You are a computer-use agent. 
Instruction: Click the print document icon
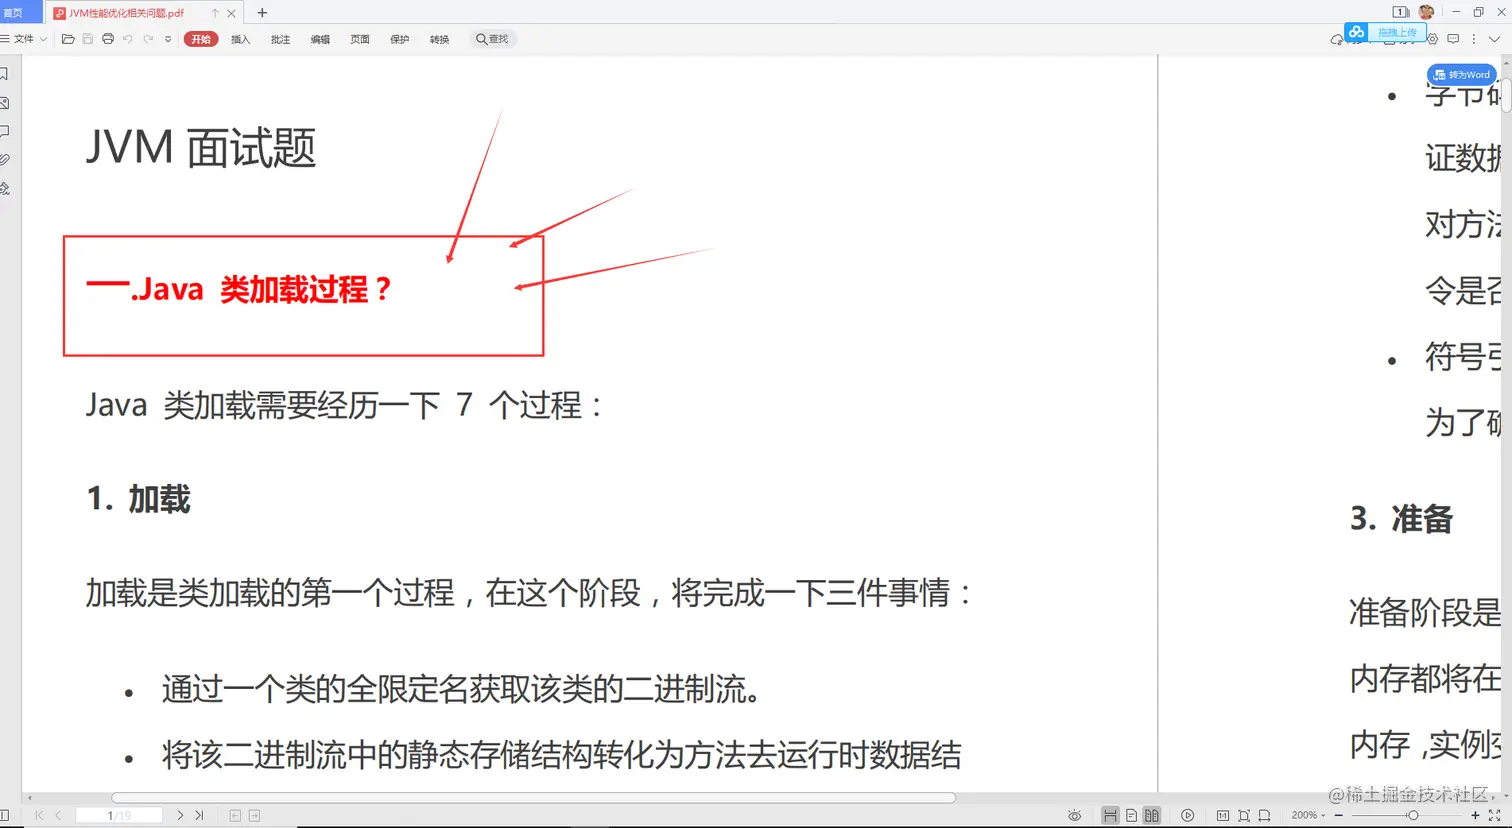107,39
